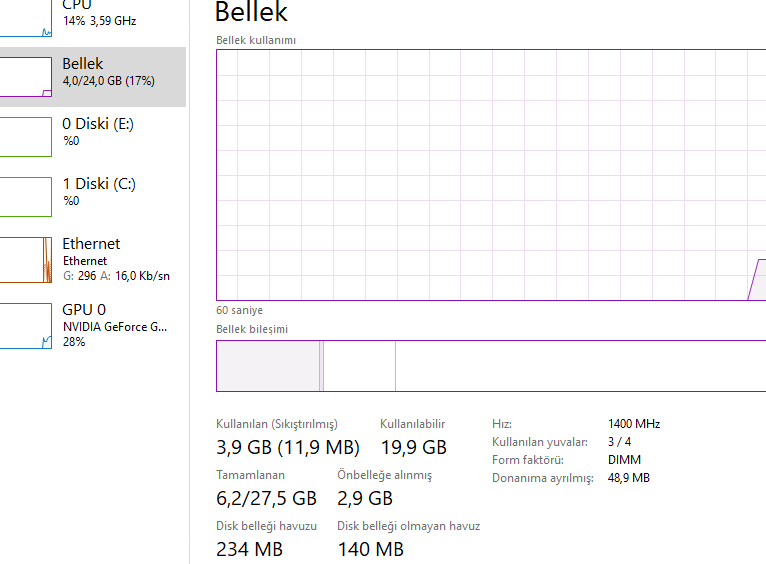The width and height of the screenshot is (766, 564).
Task: Click the Ethernet orange activity graph thumbnail
Action: tap(25, 259)
